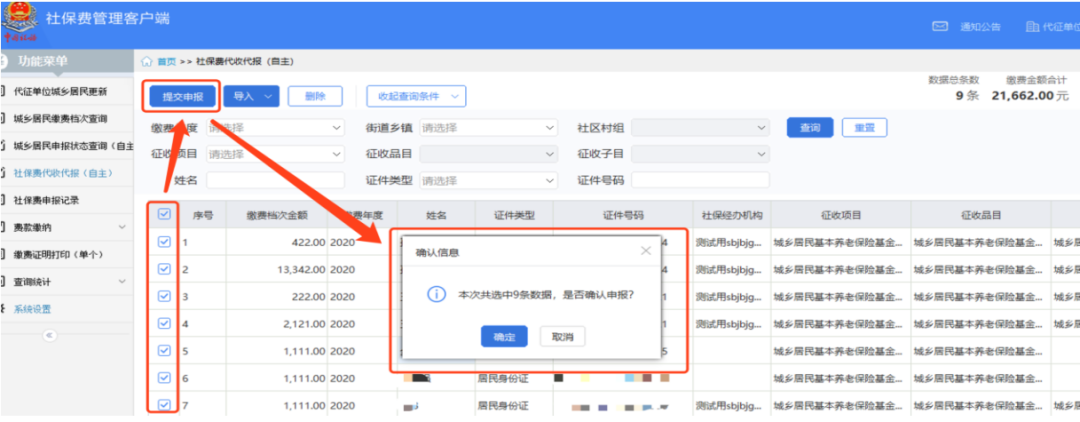This screenshot has height=422, width=1080.
Task: Click the 2,121.00 amount cell
Action: click(x=277, y=324)
